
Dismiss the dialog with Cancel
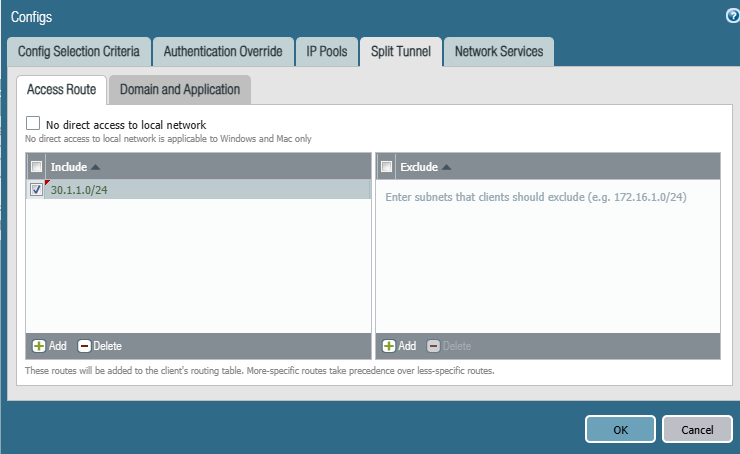tap(697, 429)
